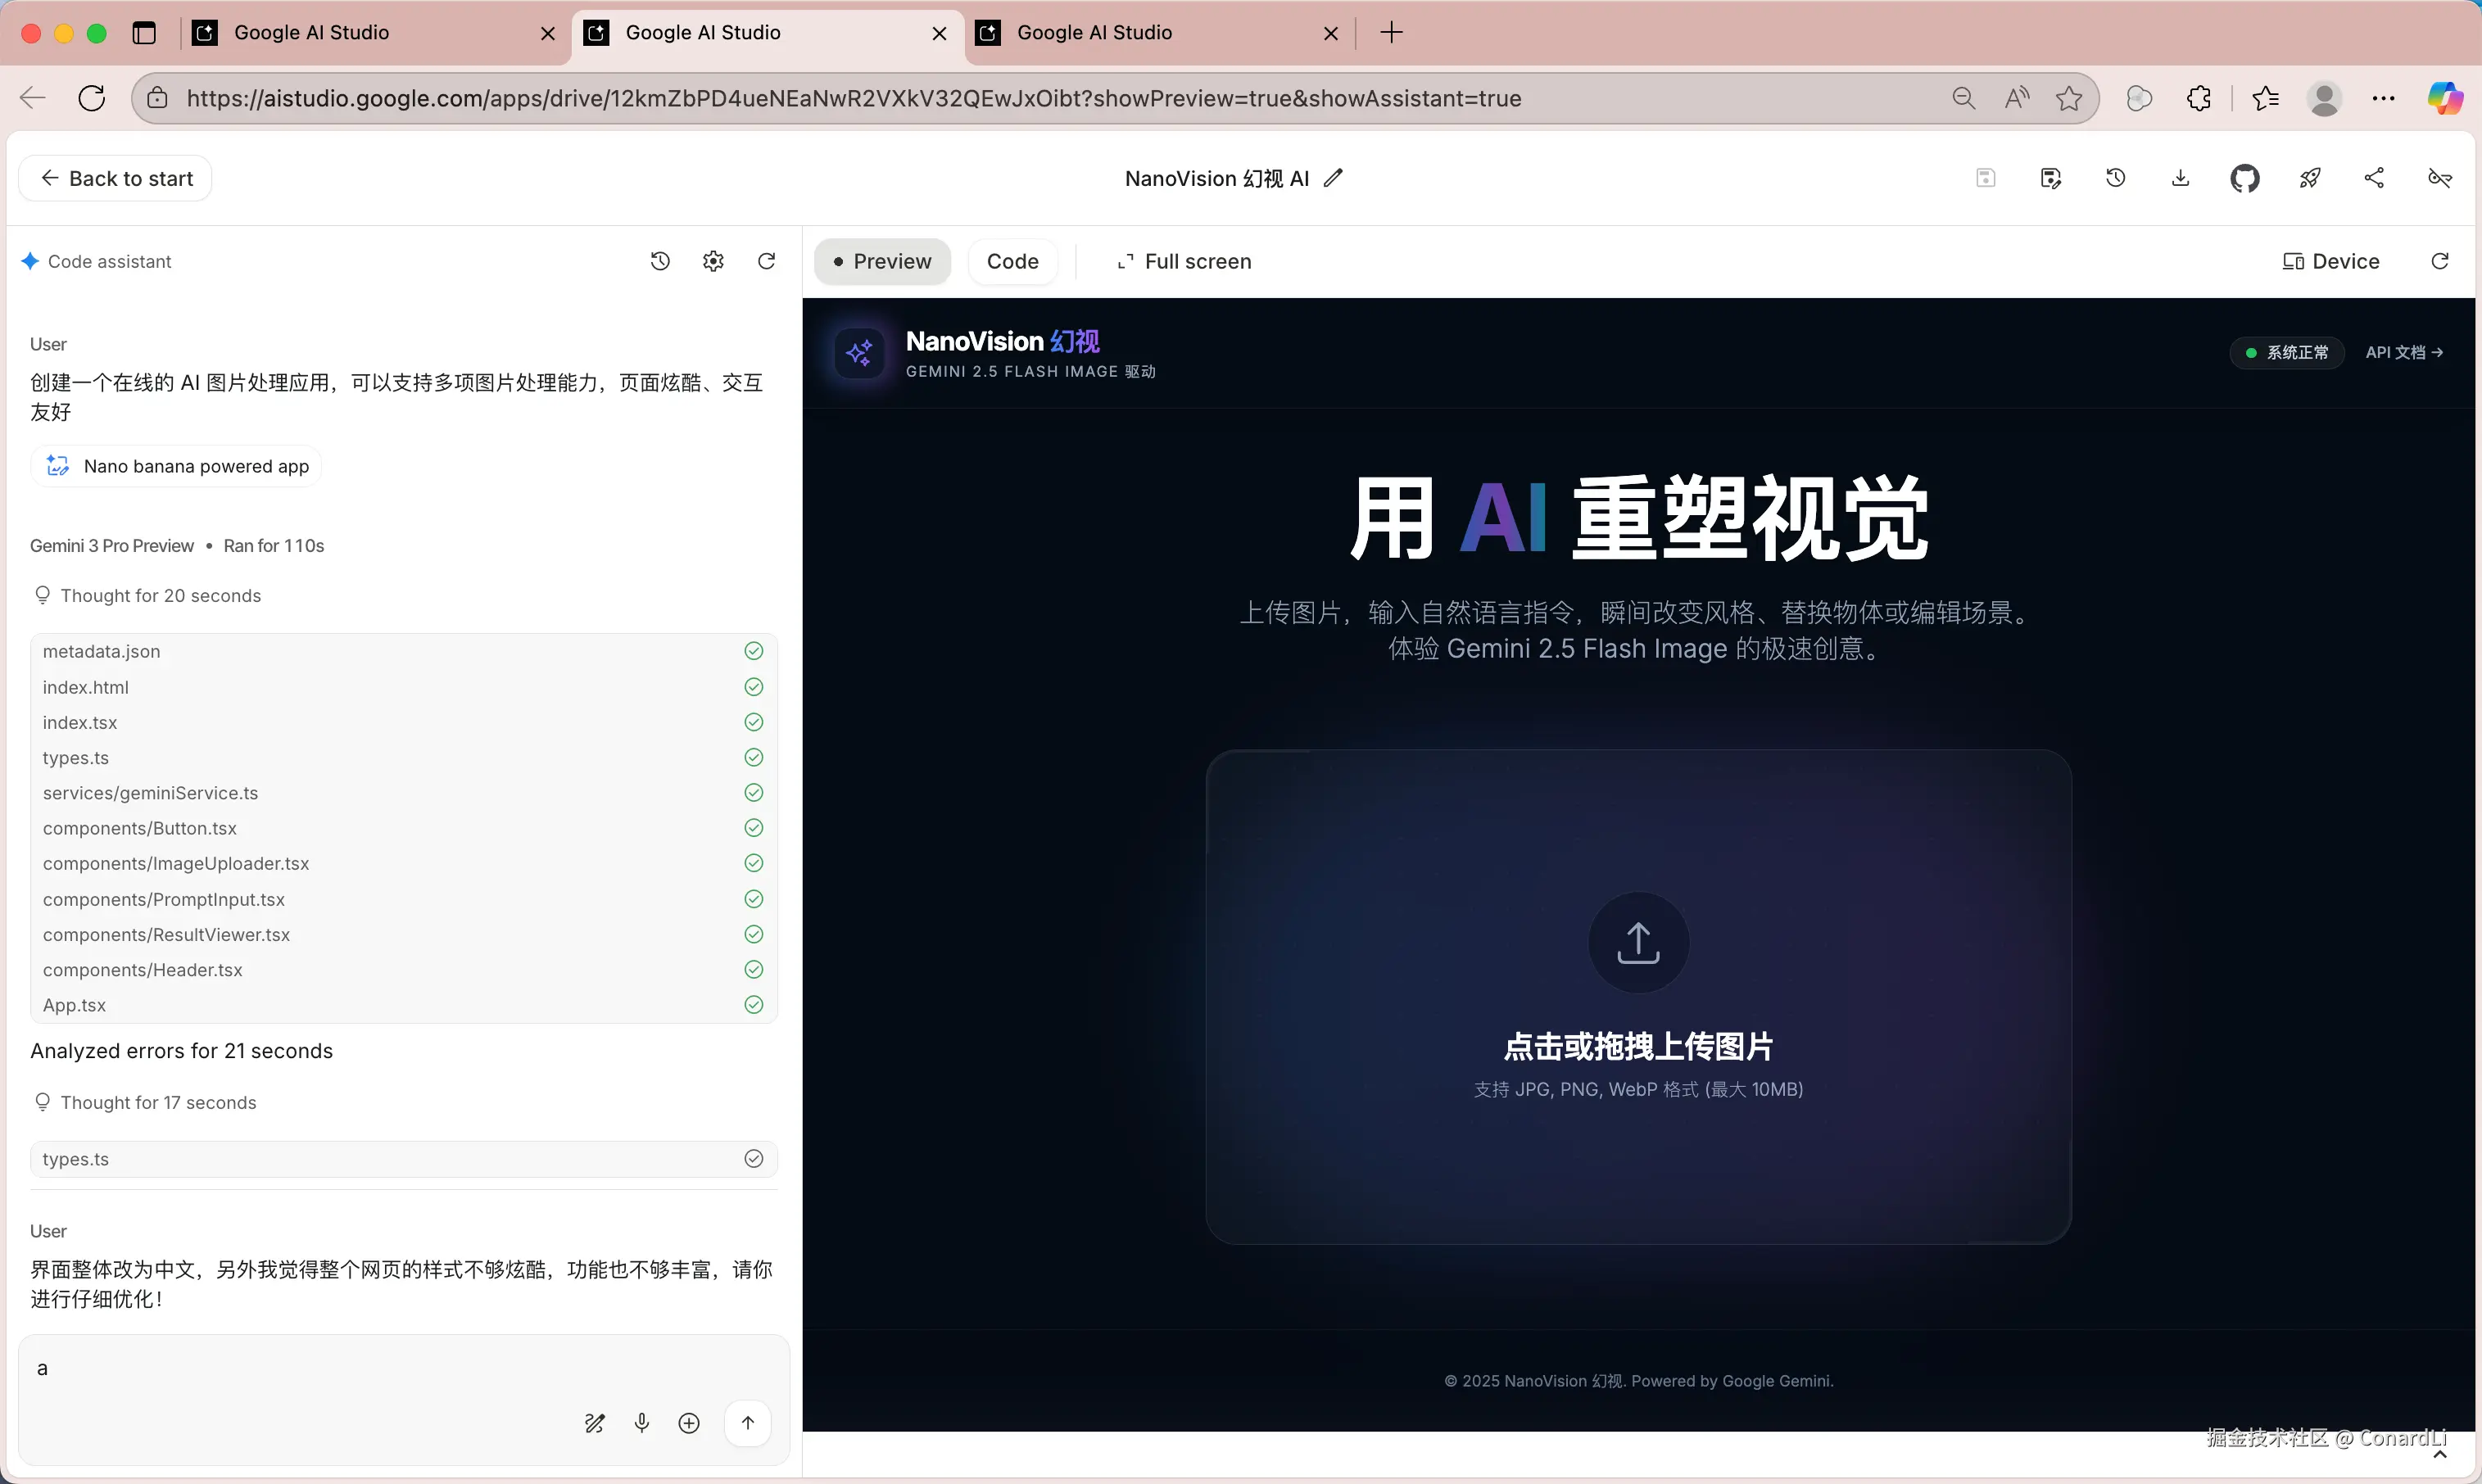The width and height of the screenshot is (2482, 1484).
Task: Click the share app icon
Action: pos(2374,178)
